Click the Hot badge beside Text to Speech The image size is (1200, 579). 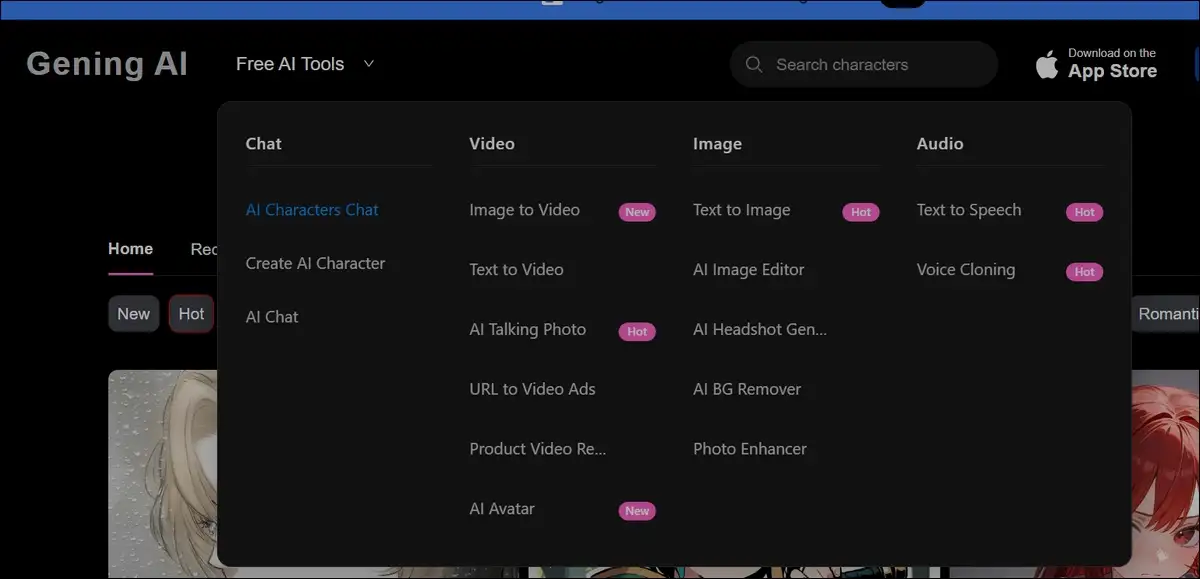point(1085,212)
